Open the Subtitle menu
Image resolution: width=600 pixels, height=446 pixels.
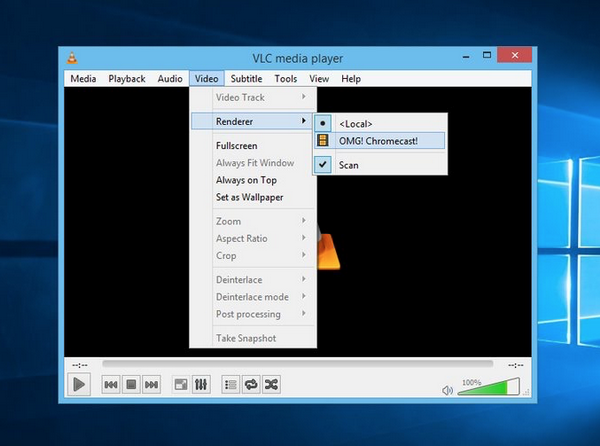246,79
